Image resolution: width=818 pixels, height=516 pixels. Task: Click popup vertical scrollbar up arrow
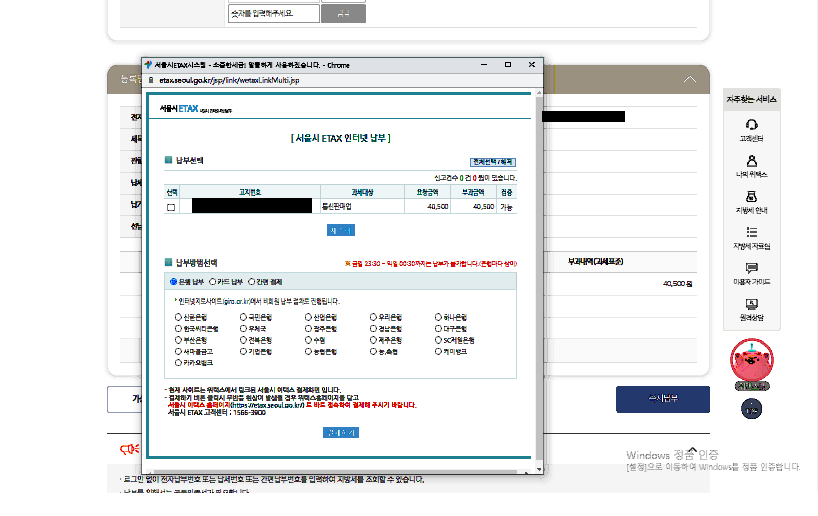click(539, 93)
